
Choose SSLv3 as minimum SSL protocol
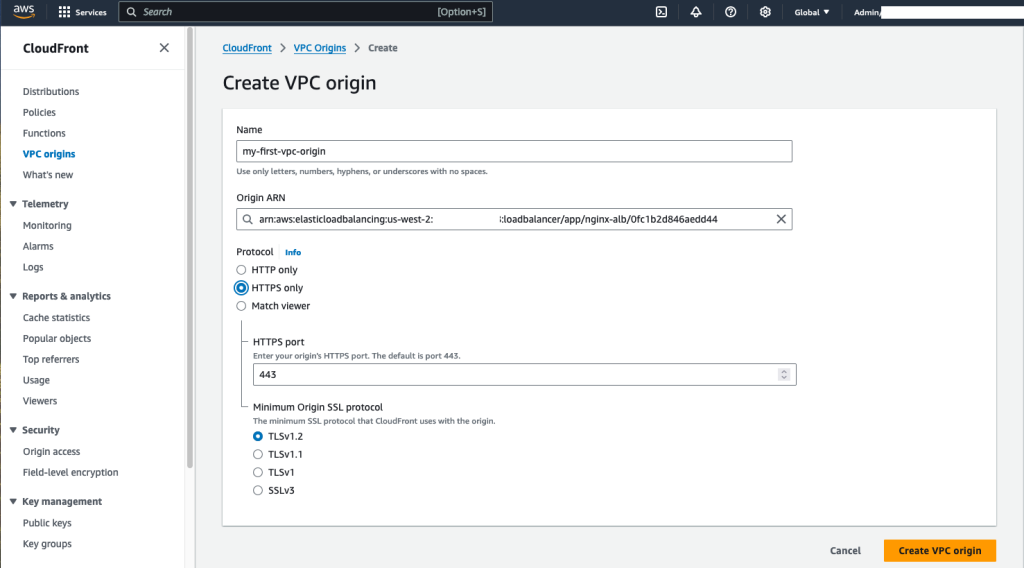click(258, 490)
